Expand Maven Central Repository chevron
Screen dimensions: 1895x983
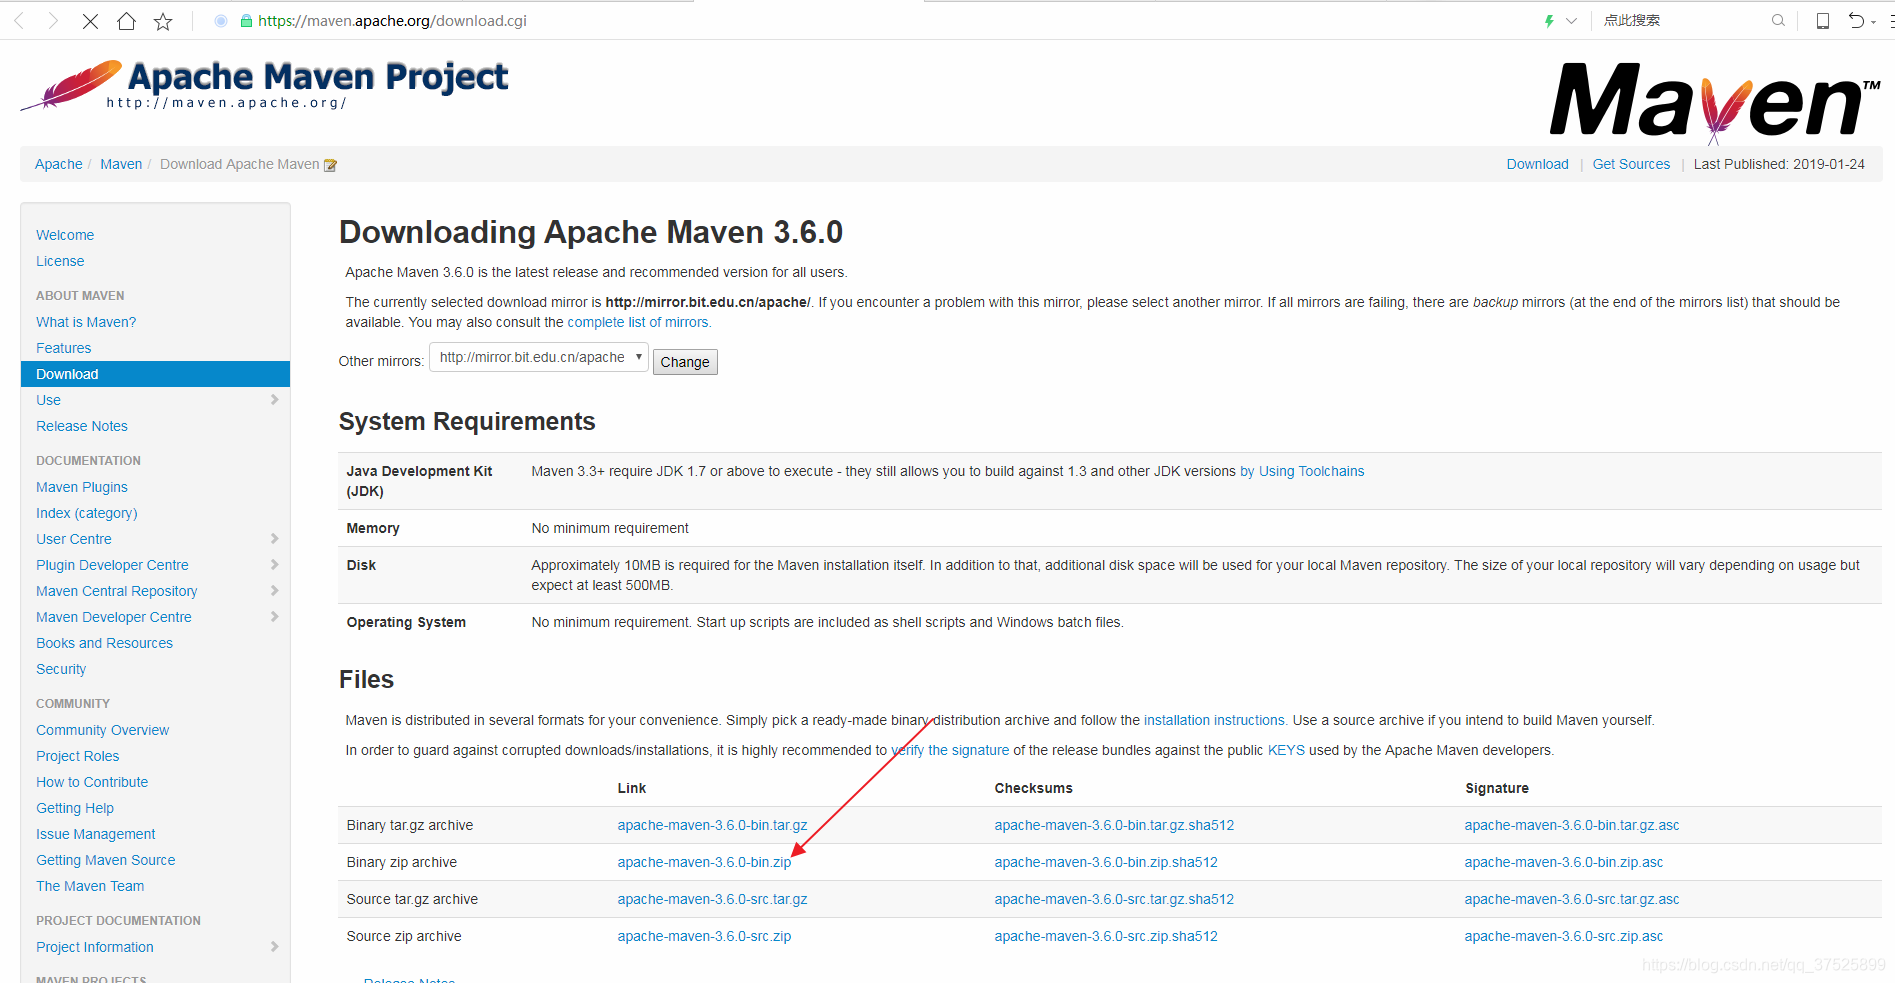click(x=275, y=591)
